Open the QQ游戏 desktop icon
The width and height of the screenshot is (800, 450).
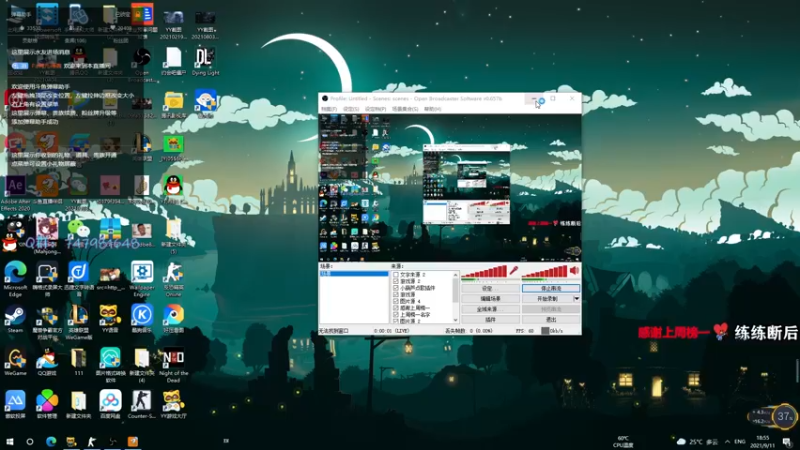pyautogui.click(x=47, y=362)
